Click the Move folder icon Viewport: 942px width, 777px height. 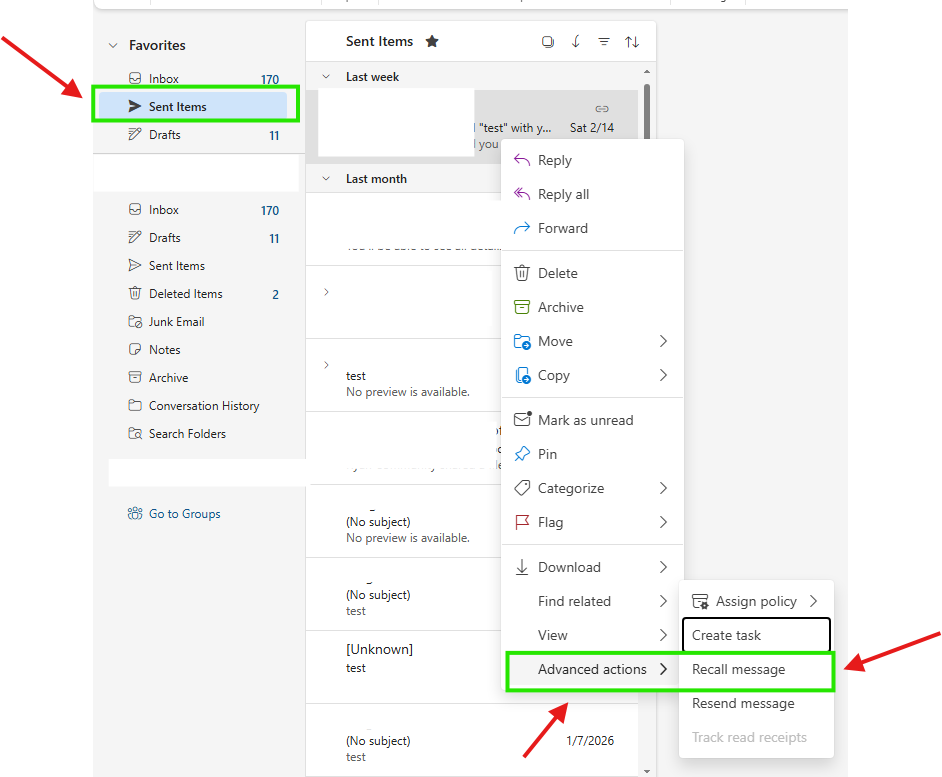click(x=522, y=342)
